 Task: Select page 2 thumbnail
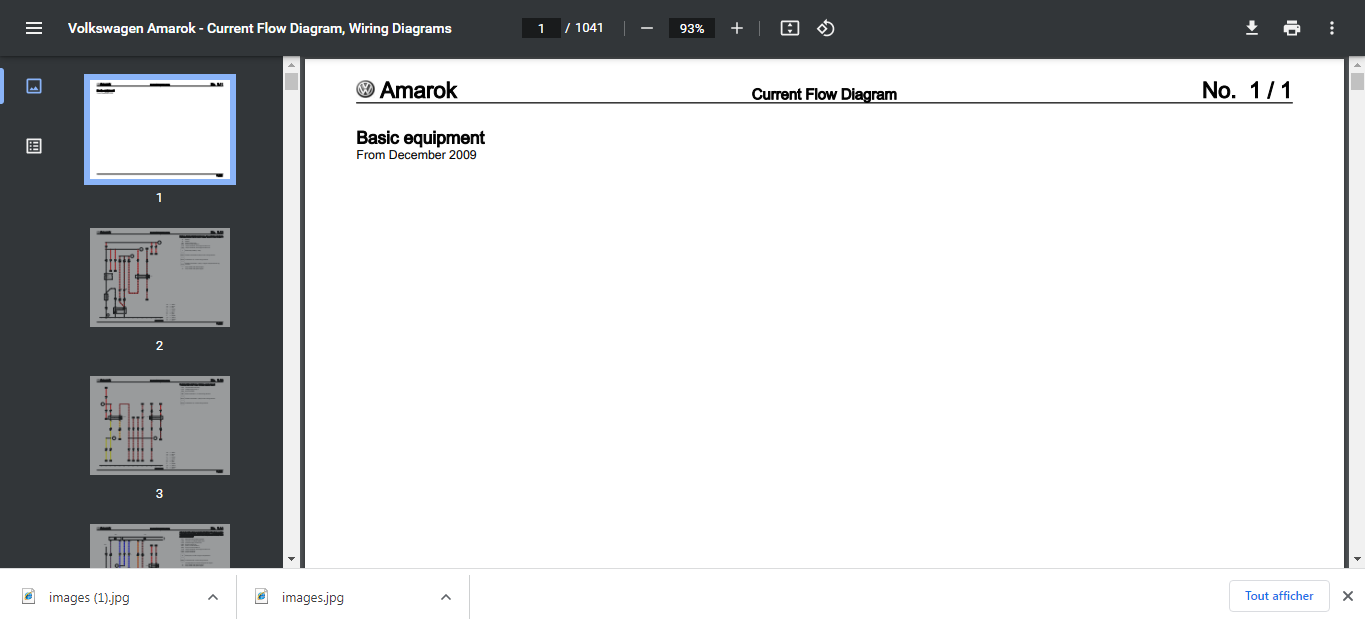click(x=160, y=277)
